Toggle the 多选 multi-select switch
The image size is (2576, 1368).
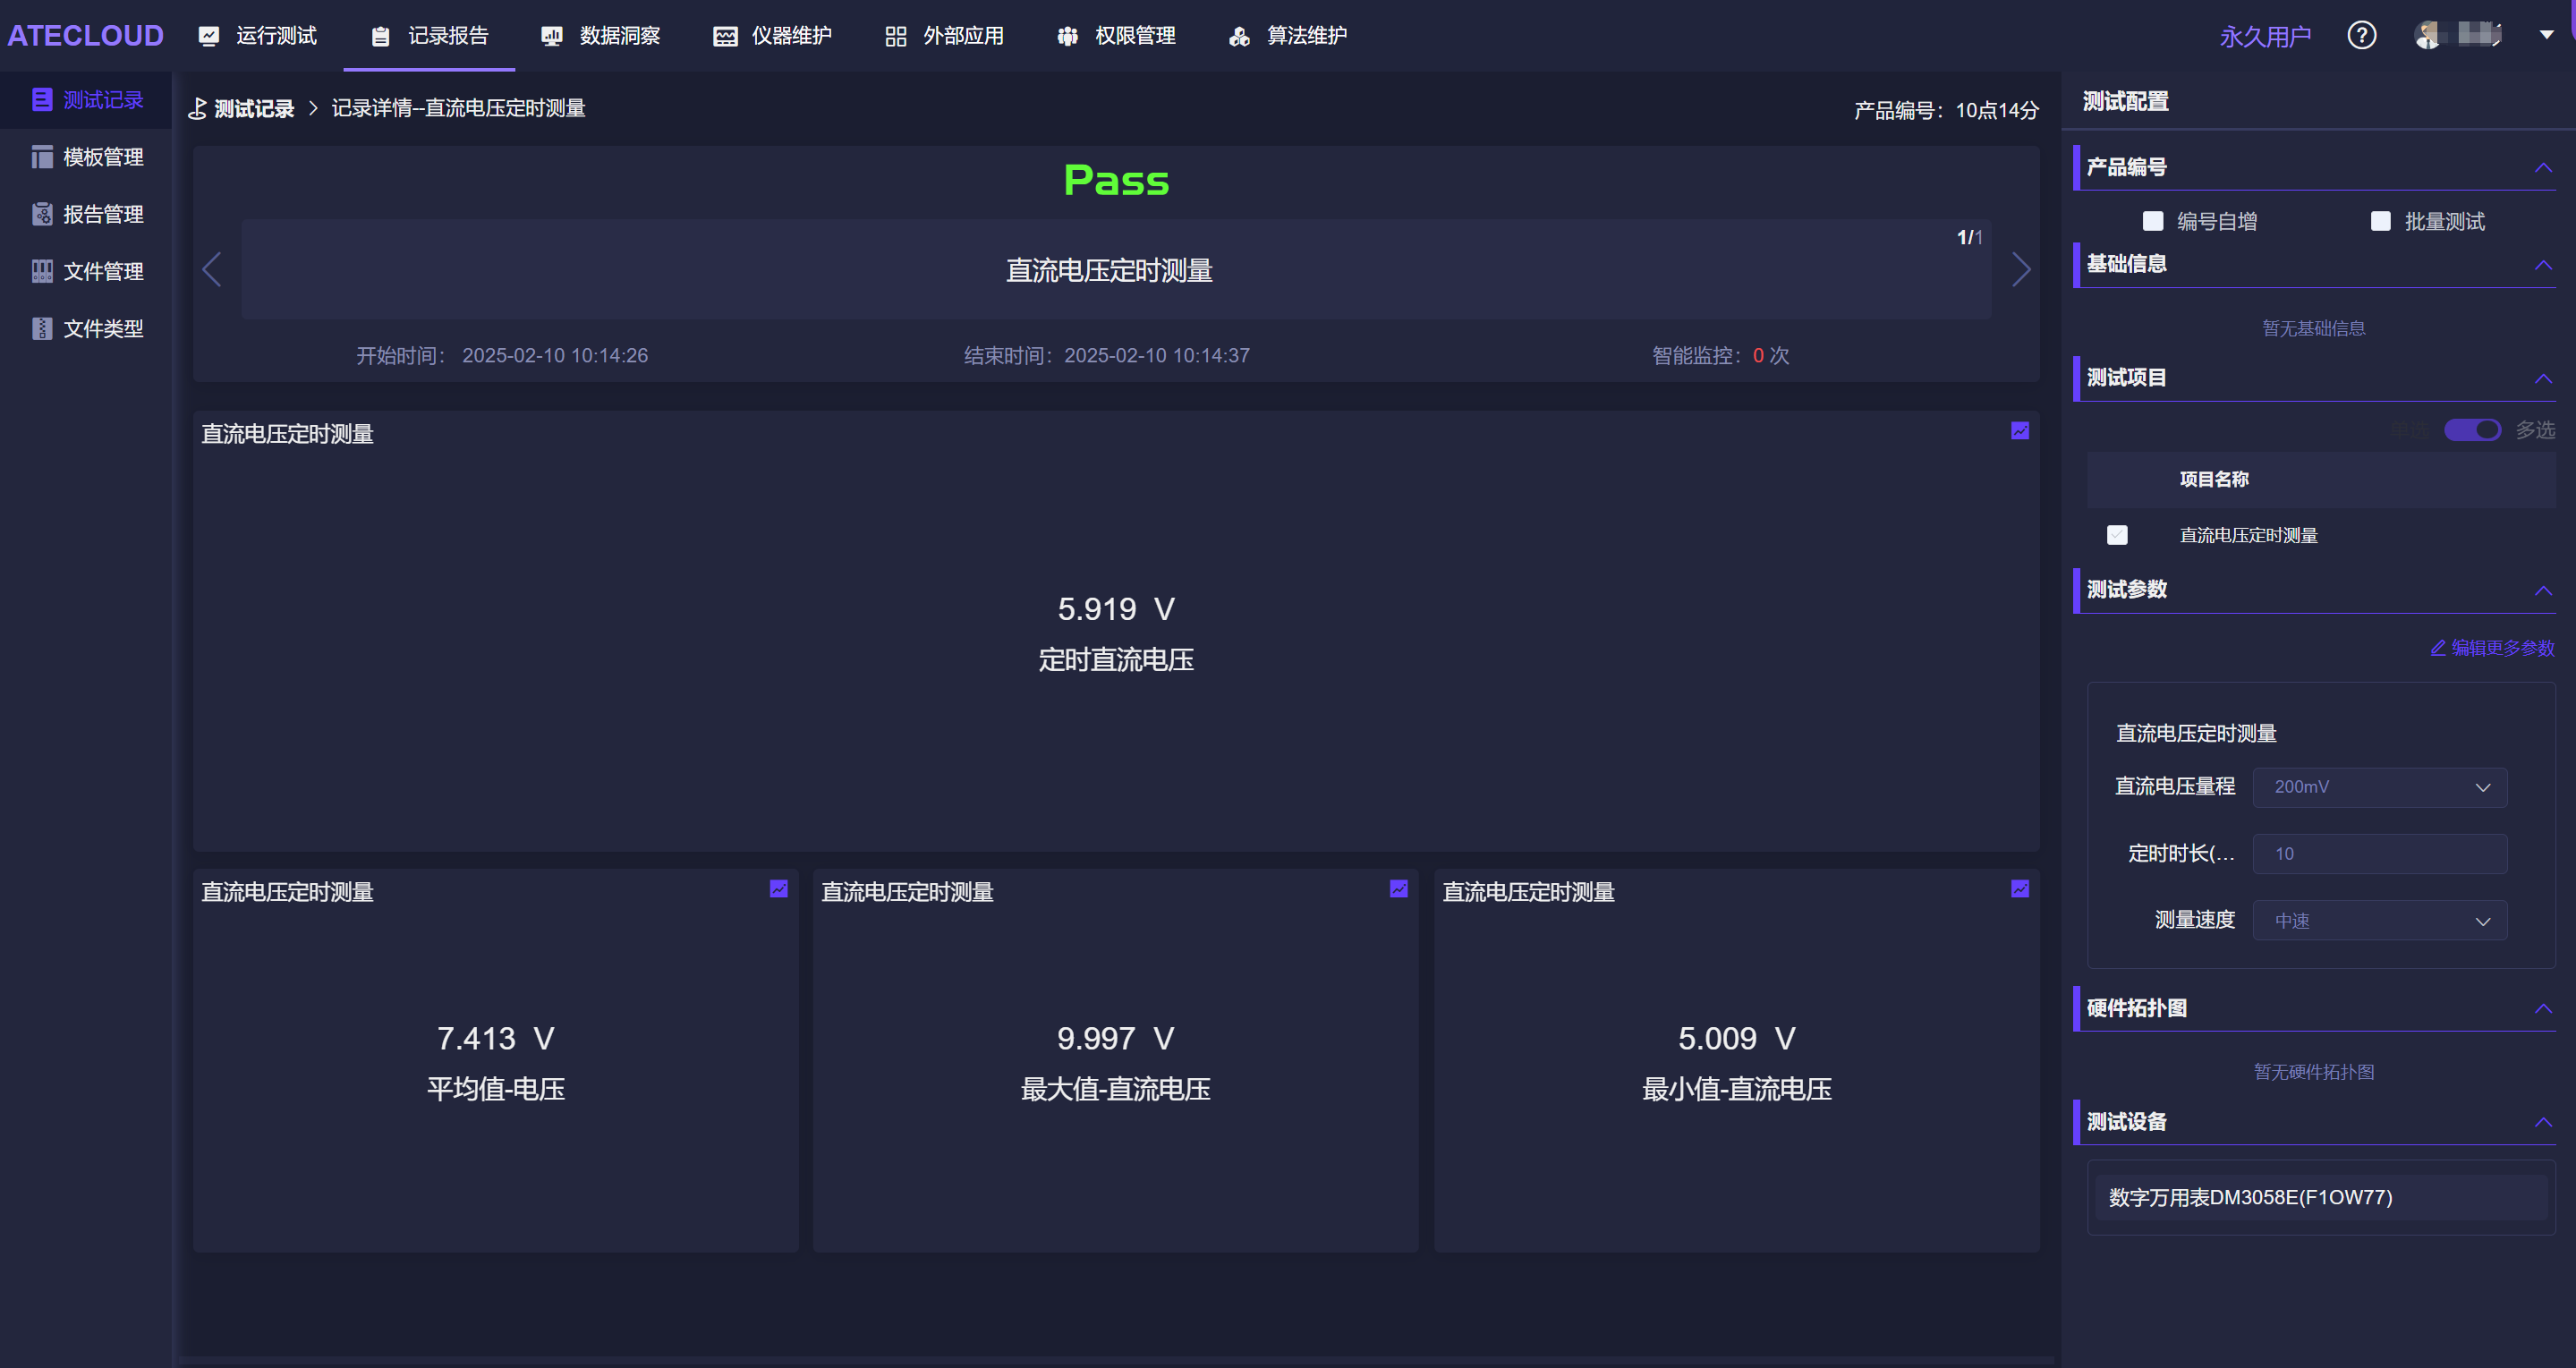click(2471, 430)
